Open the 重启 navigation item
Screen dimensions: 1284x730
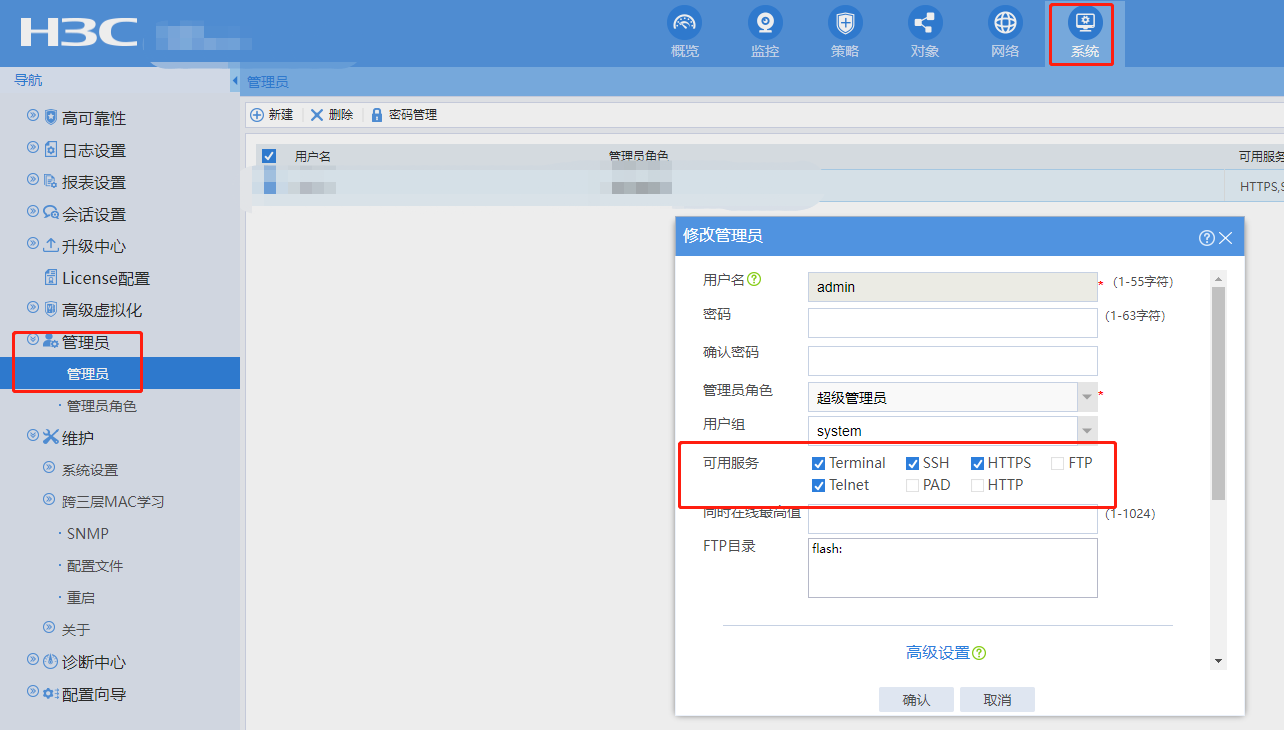click(x=81, y=598)
